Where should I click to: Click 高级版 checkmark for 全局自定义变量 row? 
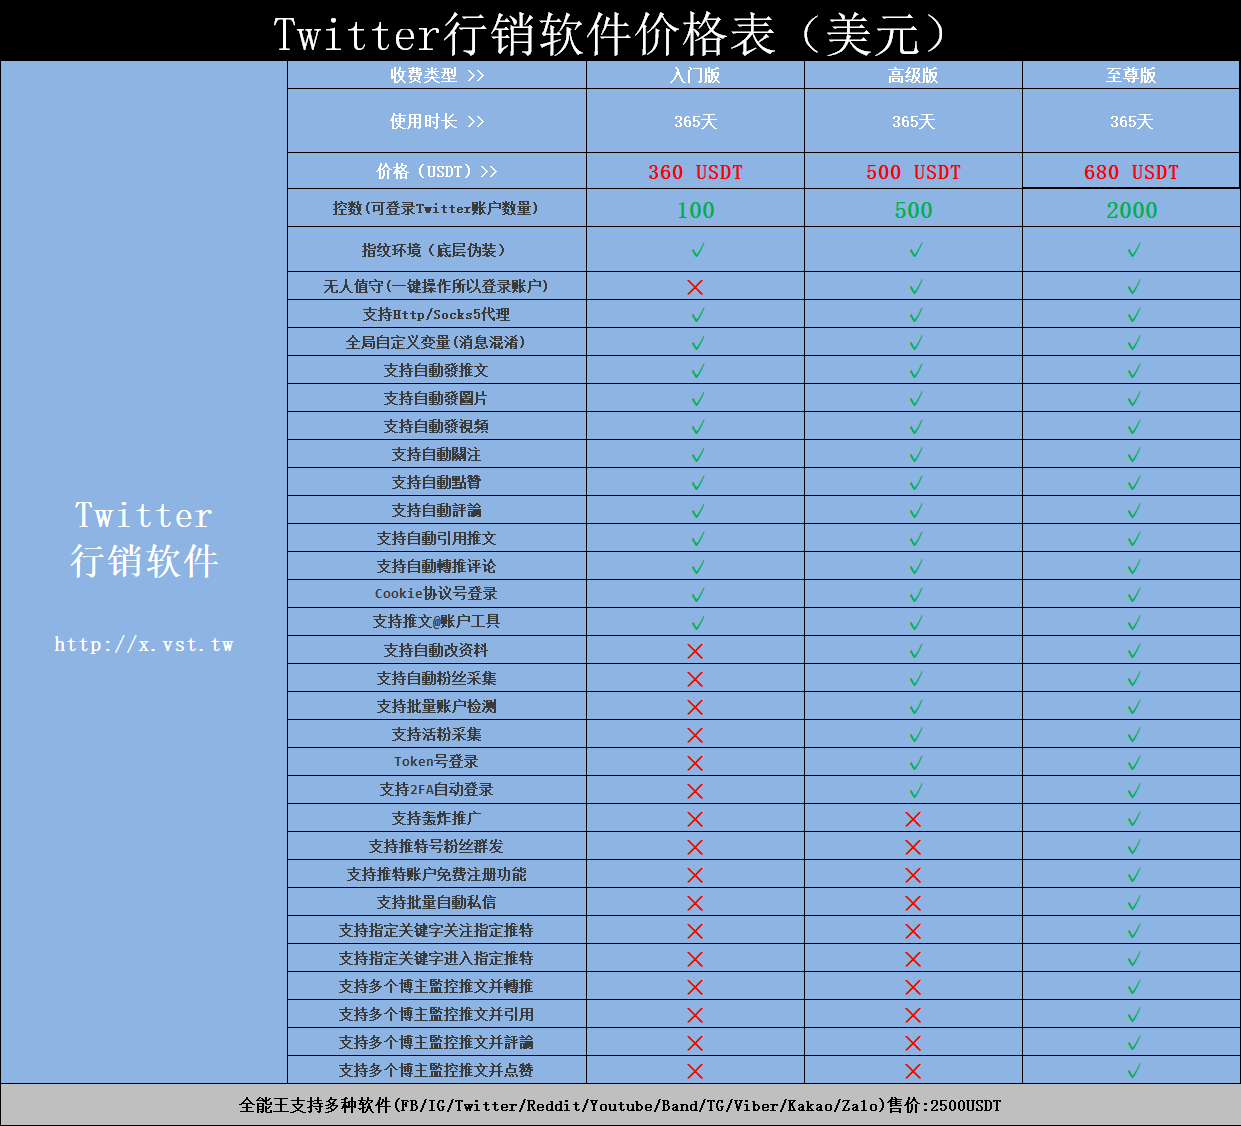pyautogui.click(x=915, y=343)
